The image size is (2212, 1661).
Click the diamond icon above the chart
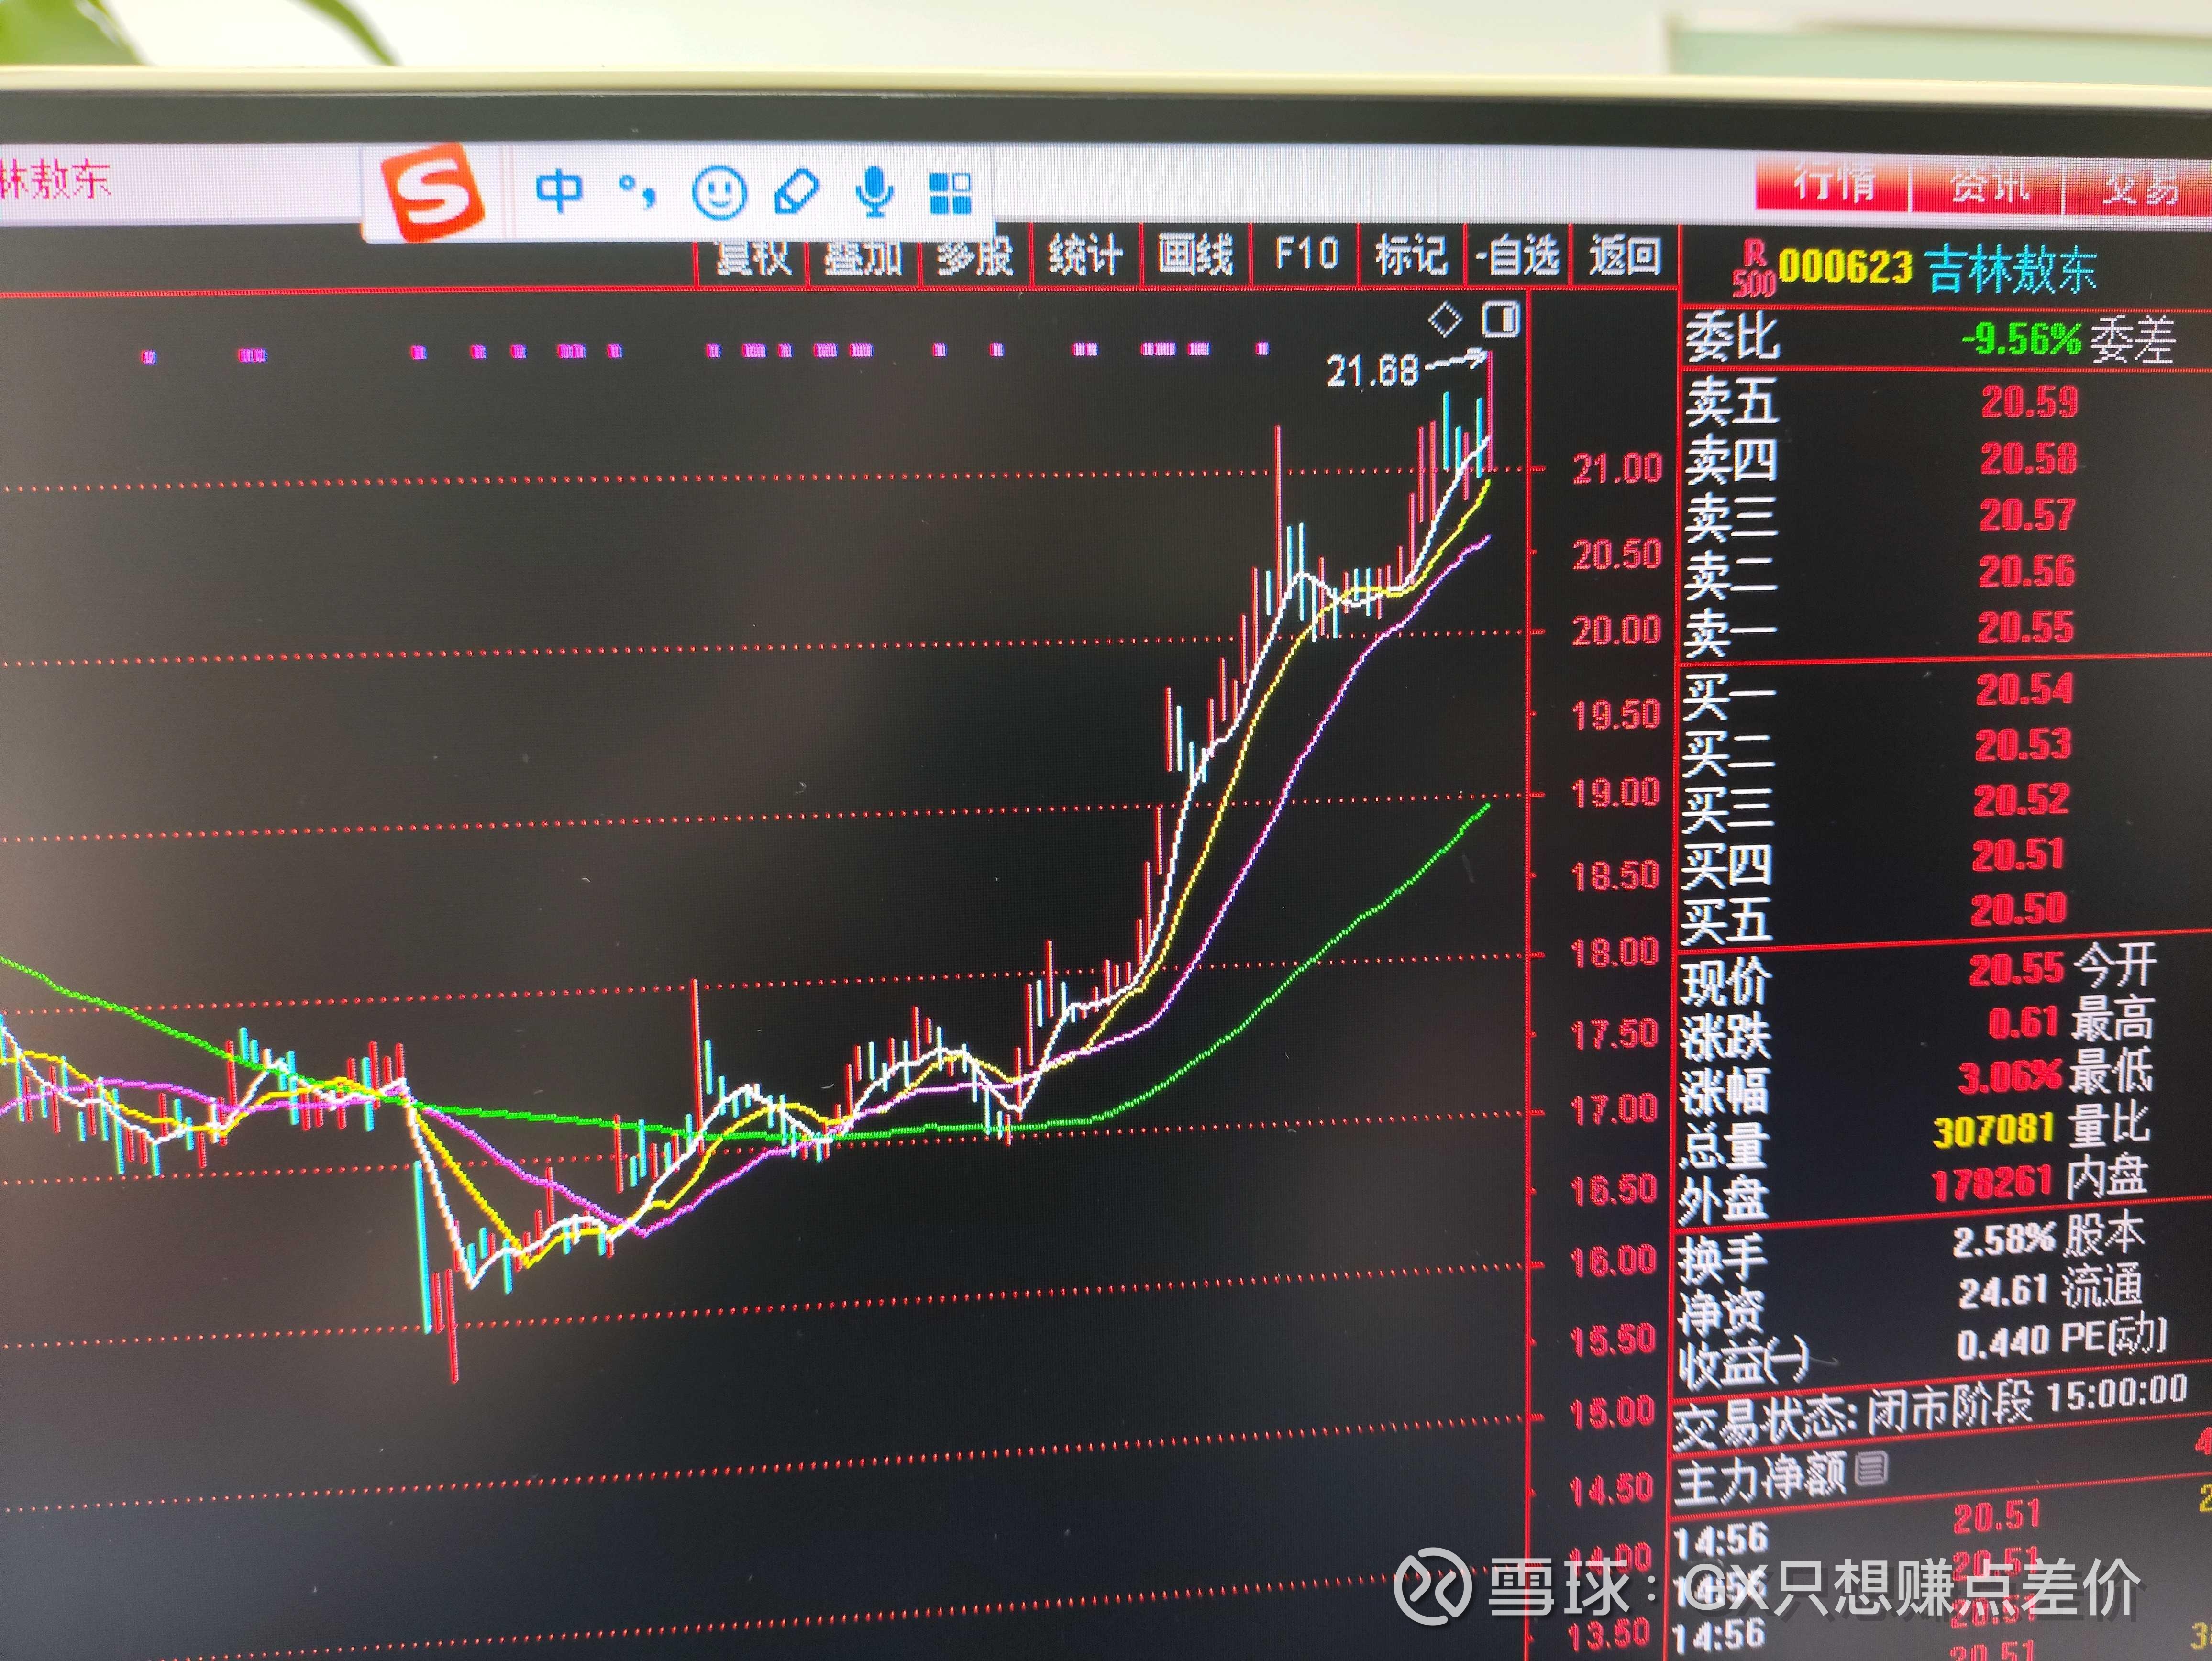pos(1445,320)
